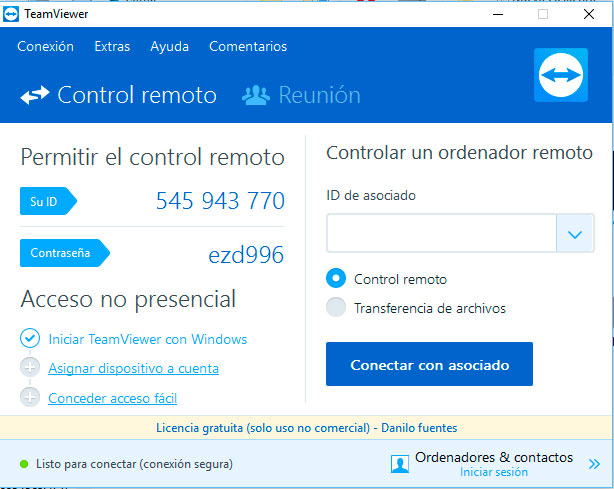
Task: Select the Transferencia de archivos radio option
Action: pyautogui.click(x=336, y=307)
